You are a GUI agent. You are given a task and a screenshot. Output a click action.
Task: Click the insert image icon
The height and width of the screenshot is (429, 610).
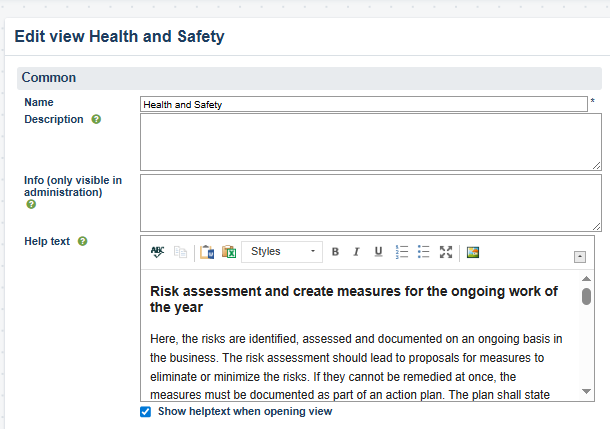[x=473, y=252]
